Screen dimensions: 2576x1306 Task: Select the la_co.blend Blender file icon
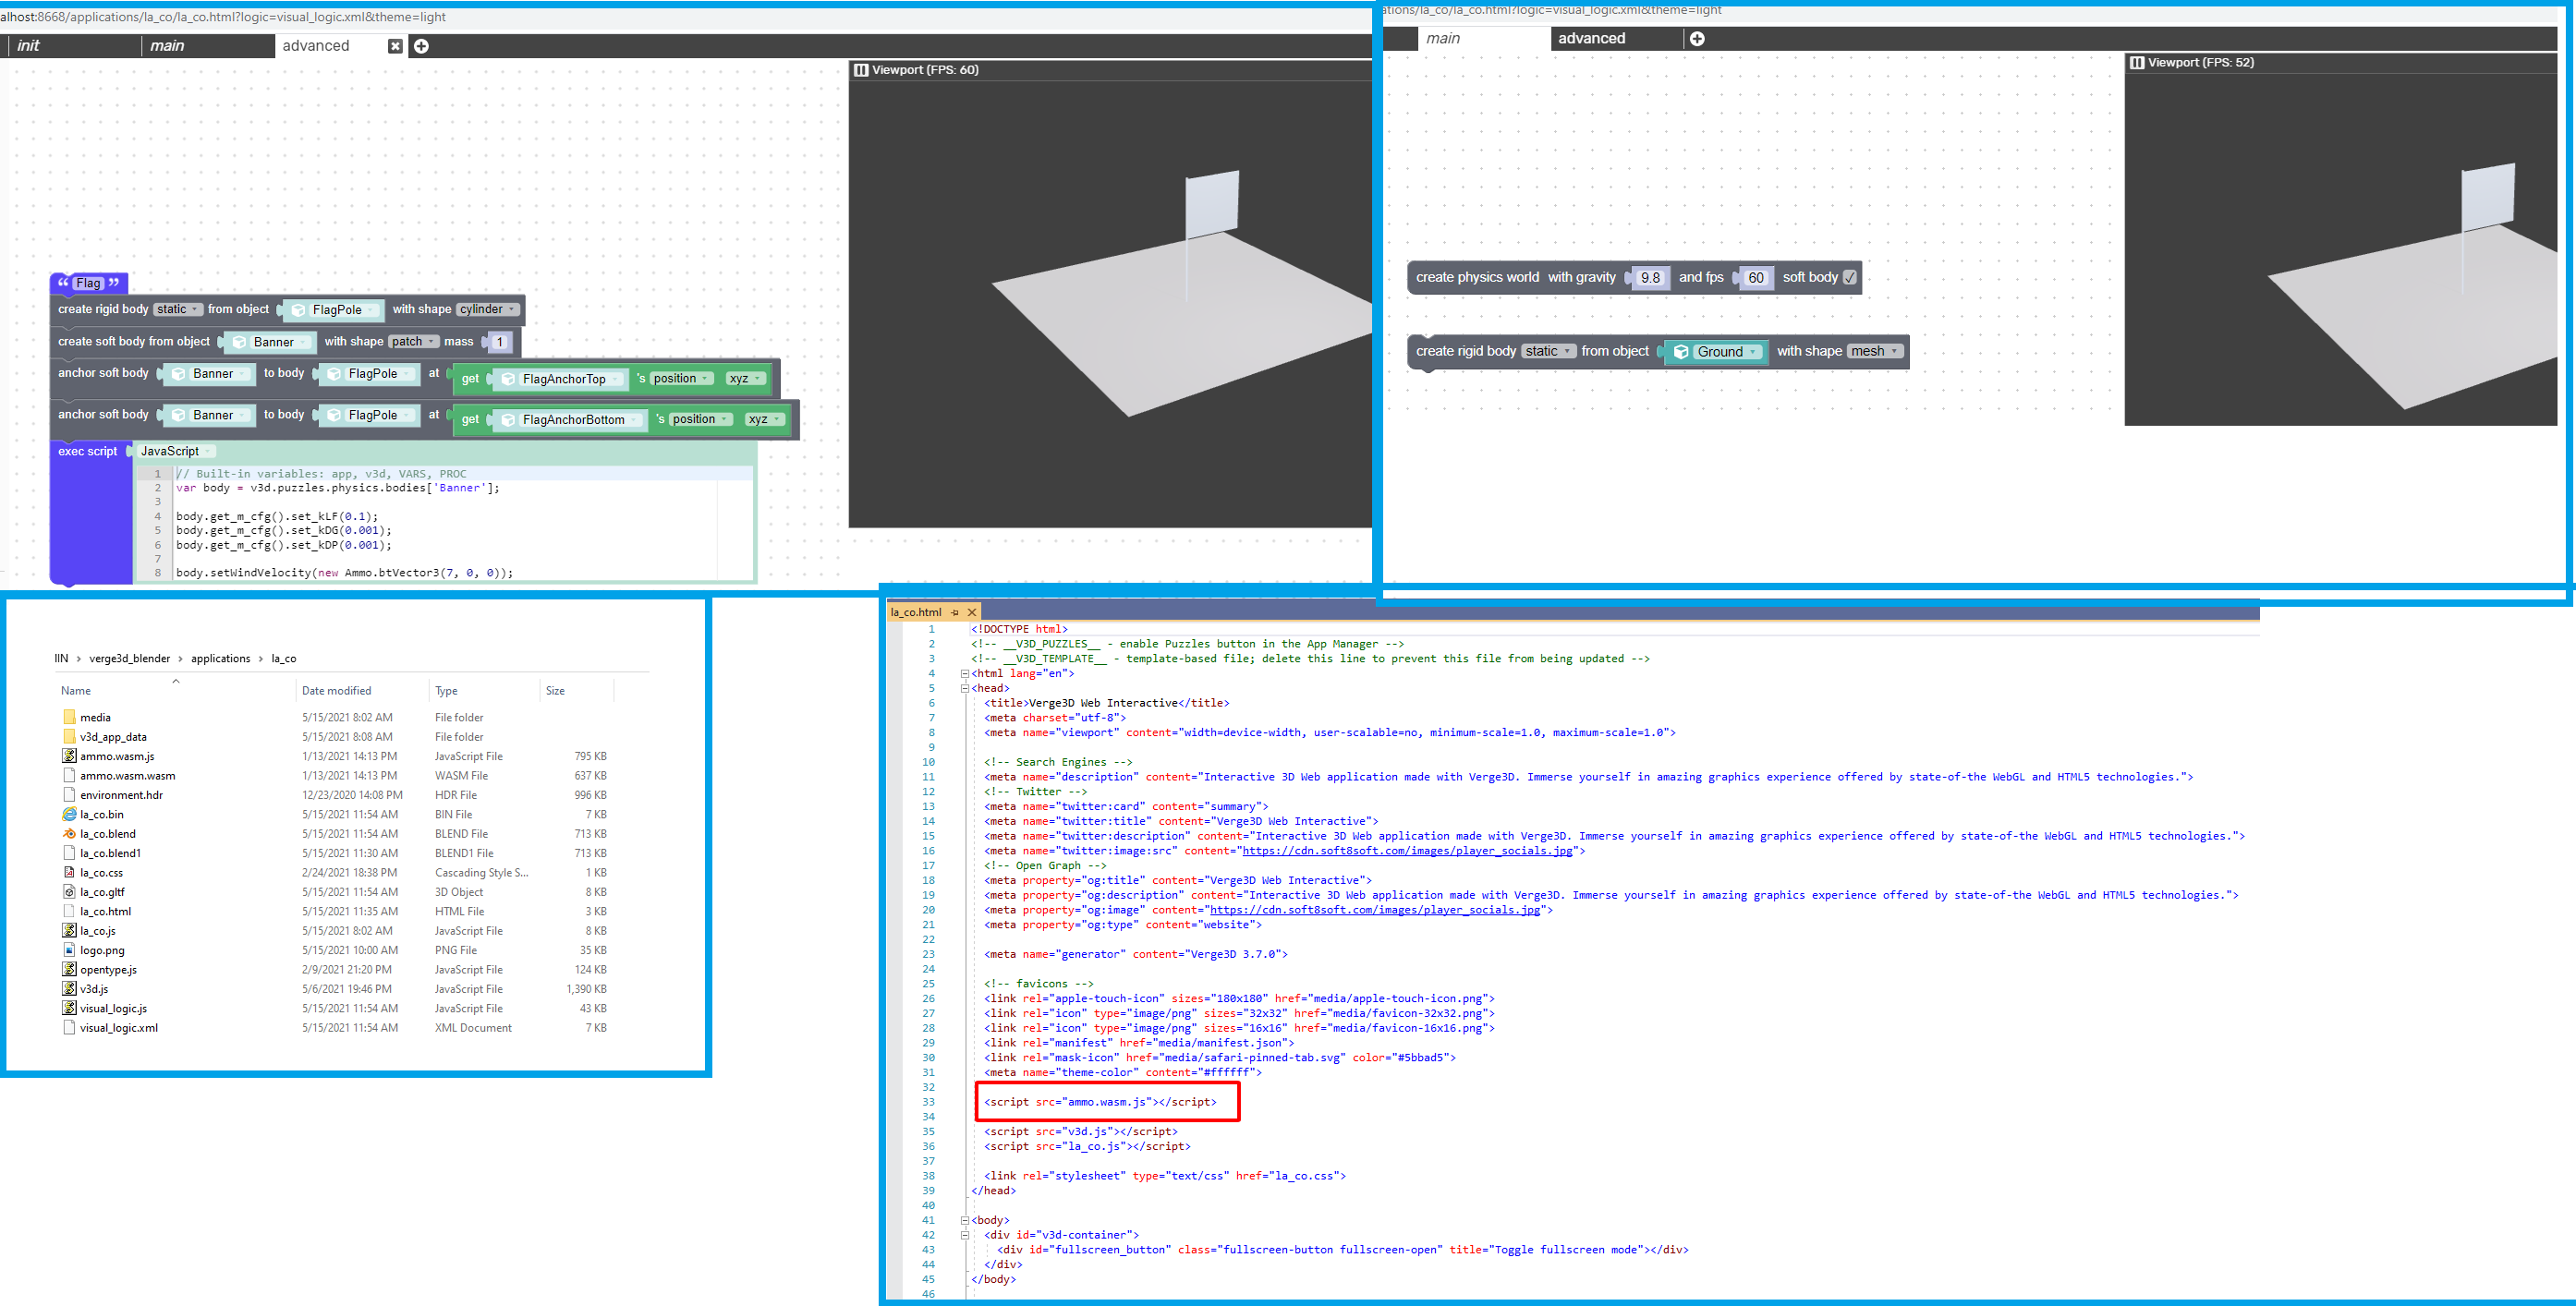coord(69,834)
